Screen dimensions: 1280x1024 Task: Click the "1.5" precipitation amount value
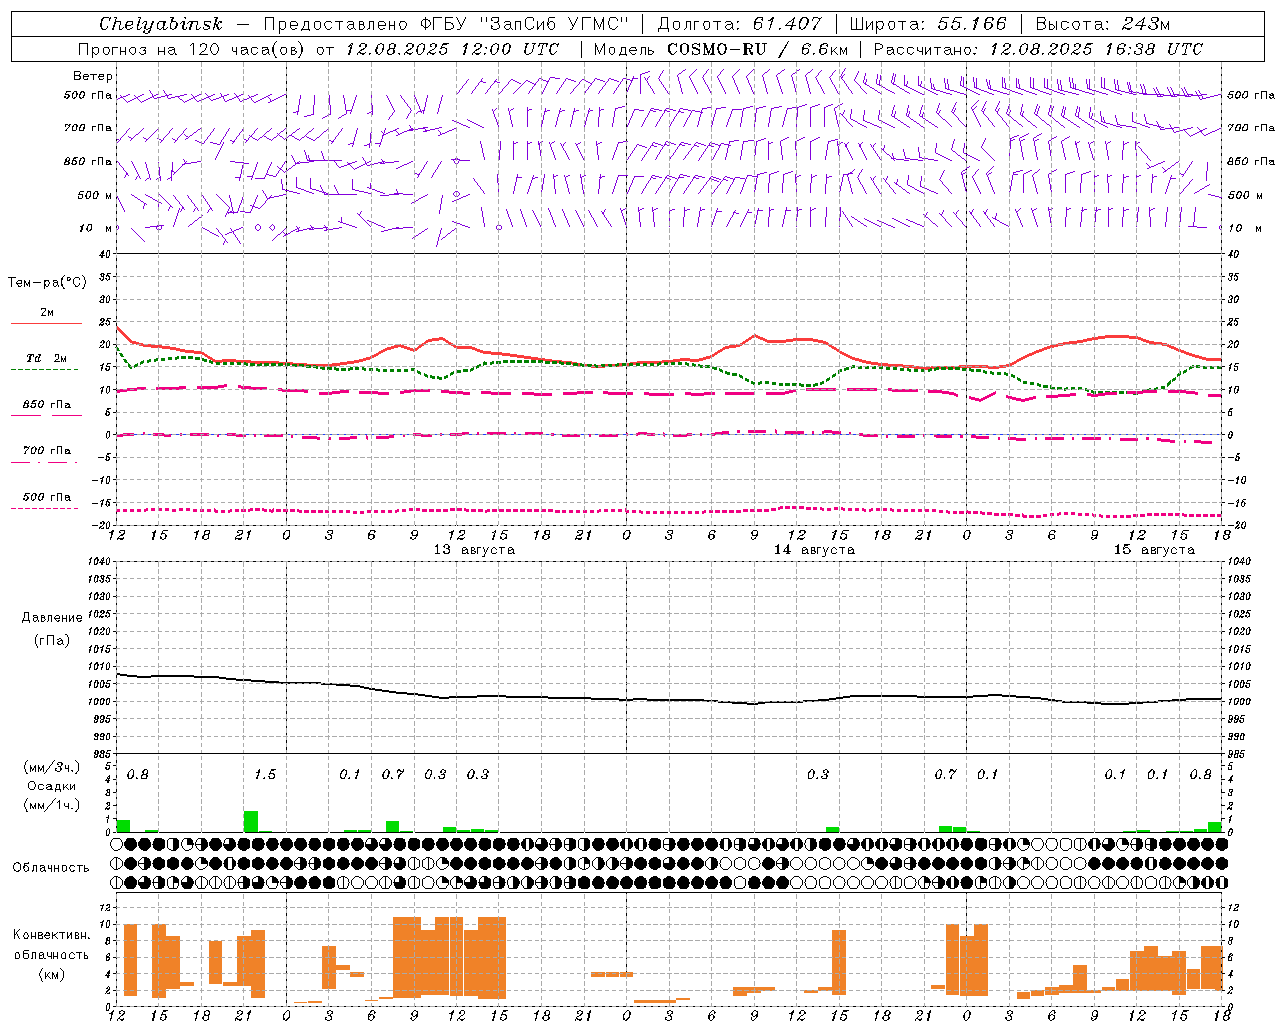tap(265, 775)
